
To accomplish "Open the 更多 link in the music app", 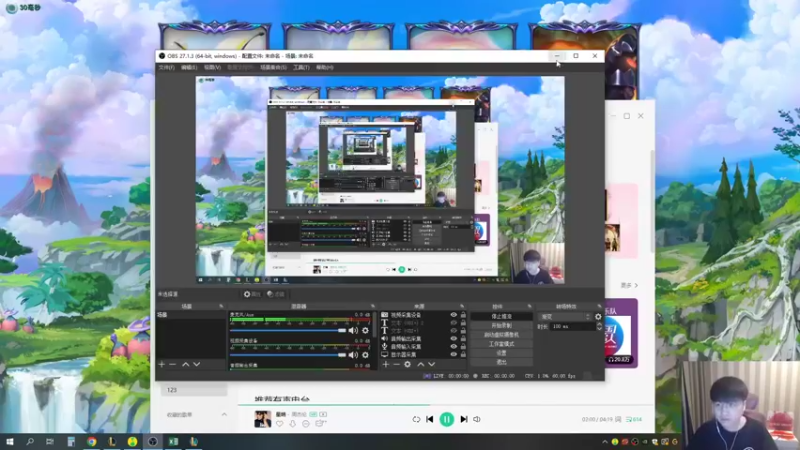I will 629,285.
